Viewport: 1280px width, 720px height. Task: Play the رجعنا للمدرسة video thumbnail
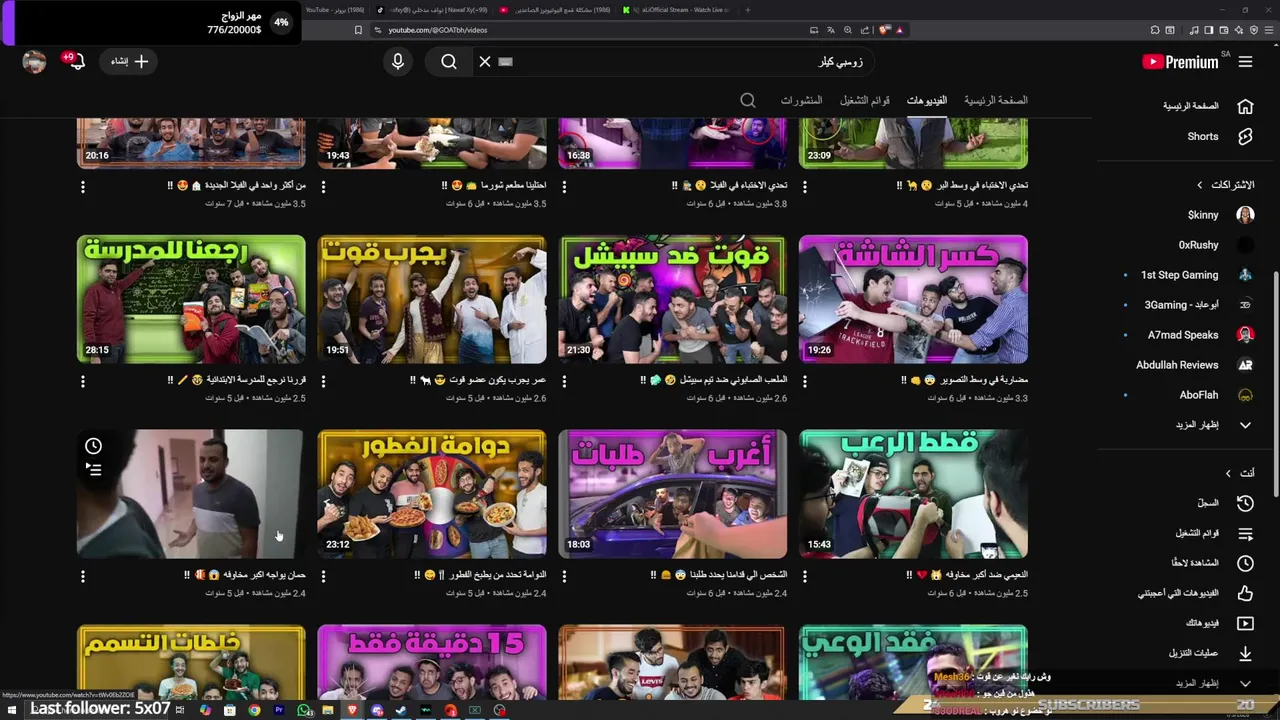coord(191,299)
